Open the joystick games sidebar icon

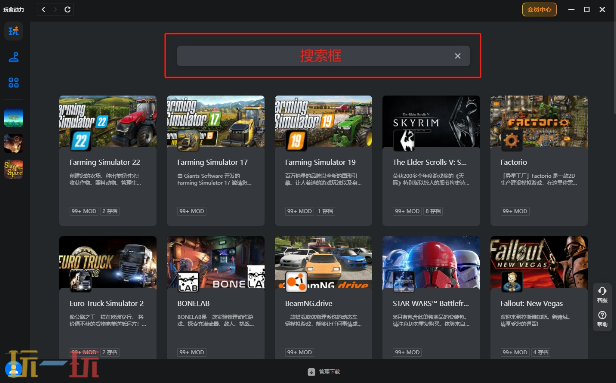pyautogui.click(x=14, y=57)
